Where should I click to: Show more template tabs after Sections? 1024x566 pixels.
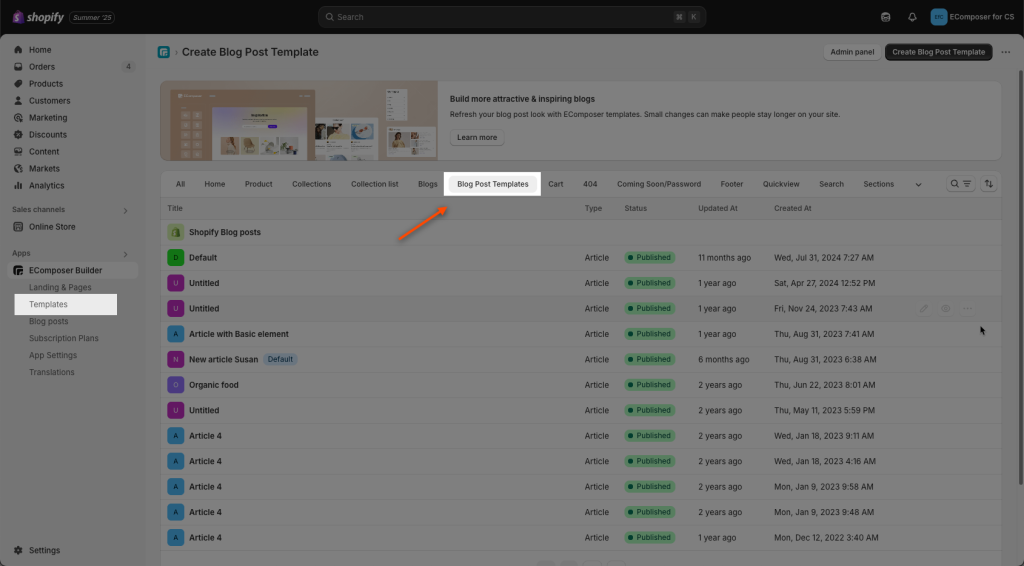coord(918,185)
